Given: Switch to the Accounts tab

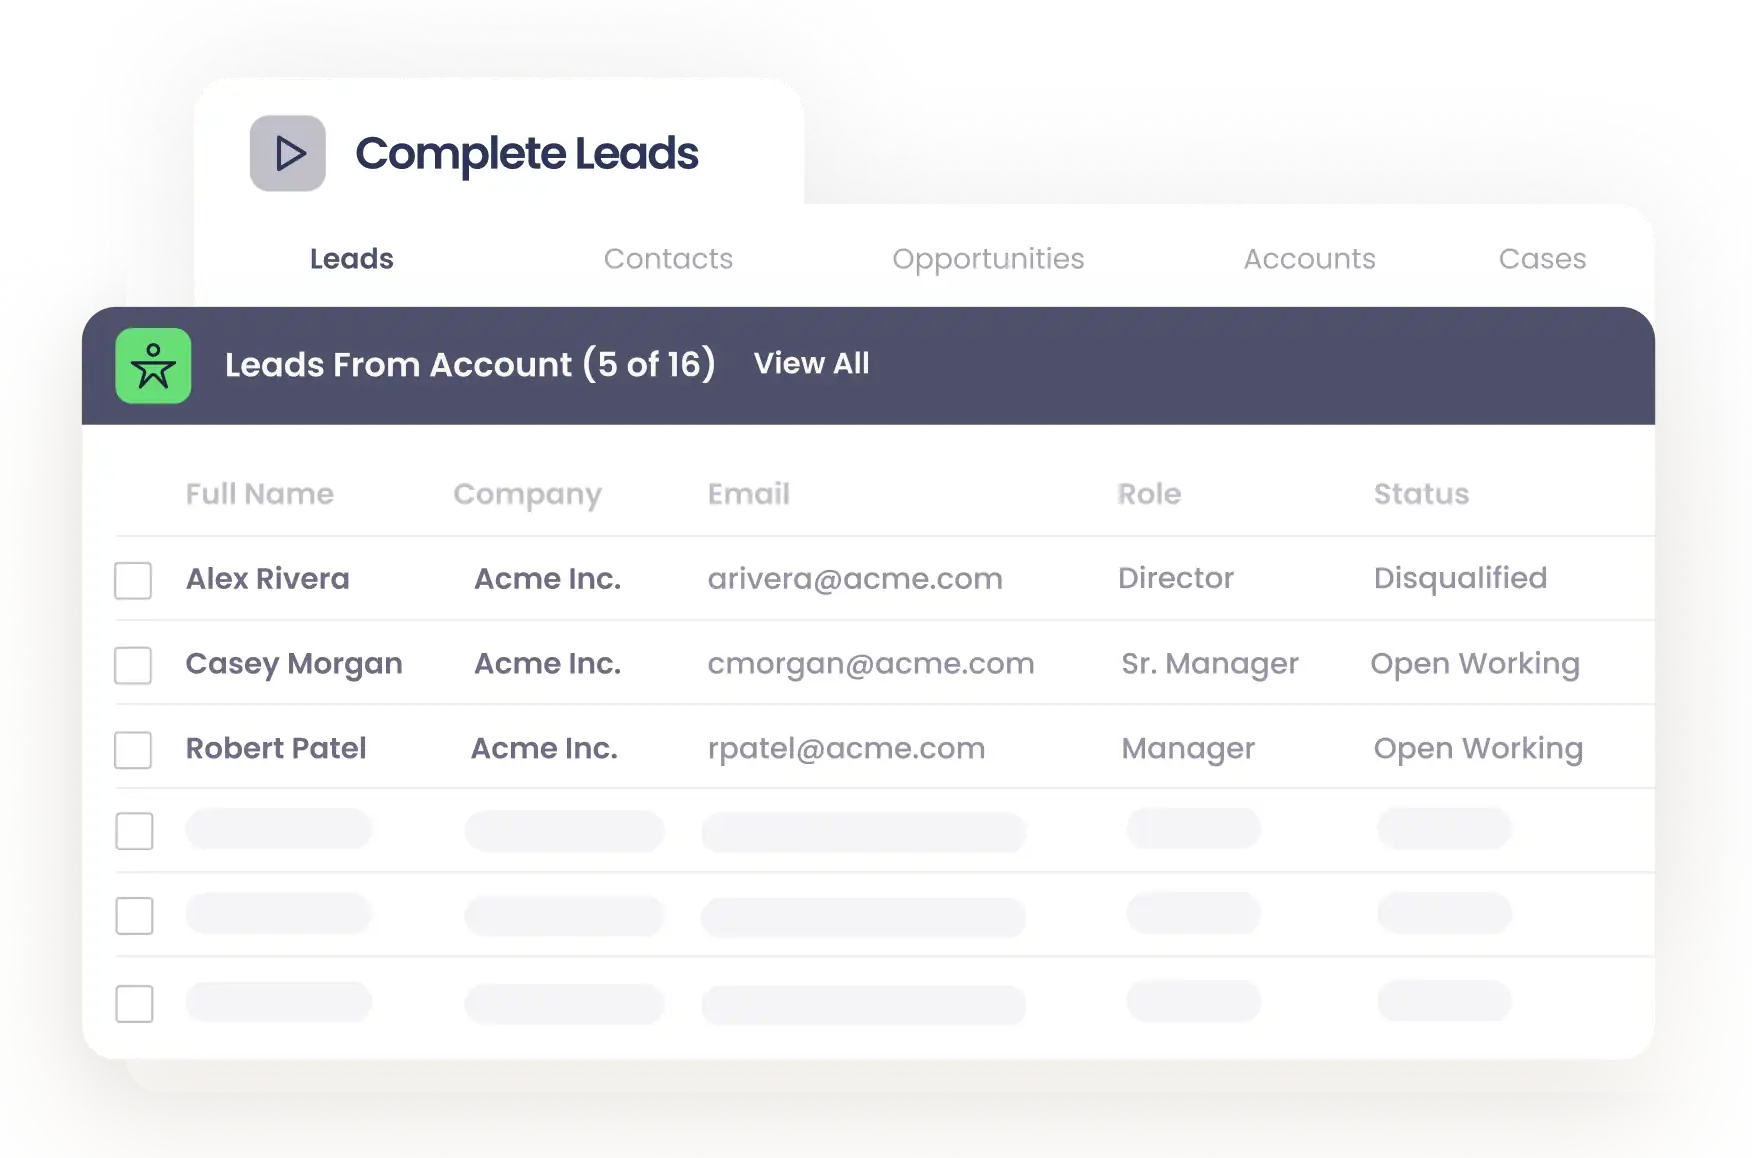Looking at the screenshot, I should coord(1309,259).
